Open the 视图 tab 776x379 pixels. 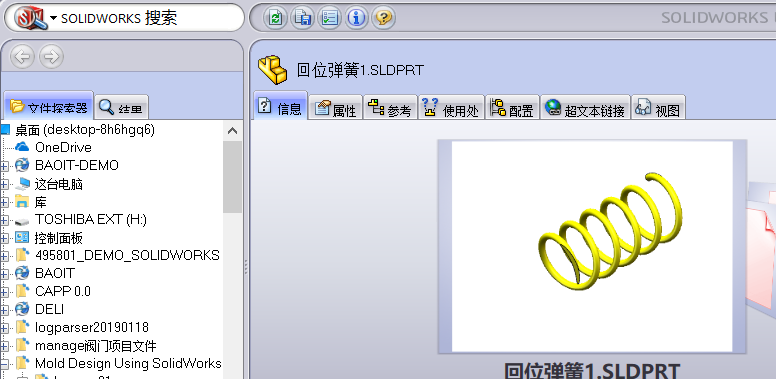(658, 108)
